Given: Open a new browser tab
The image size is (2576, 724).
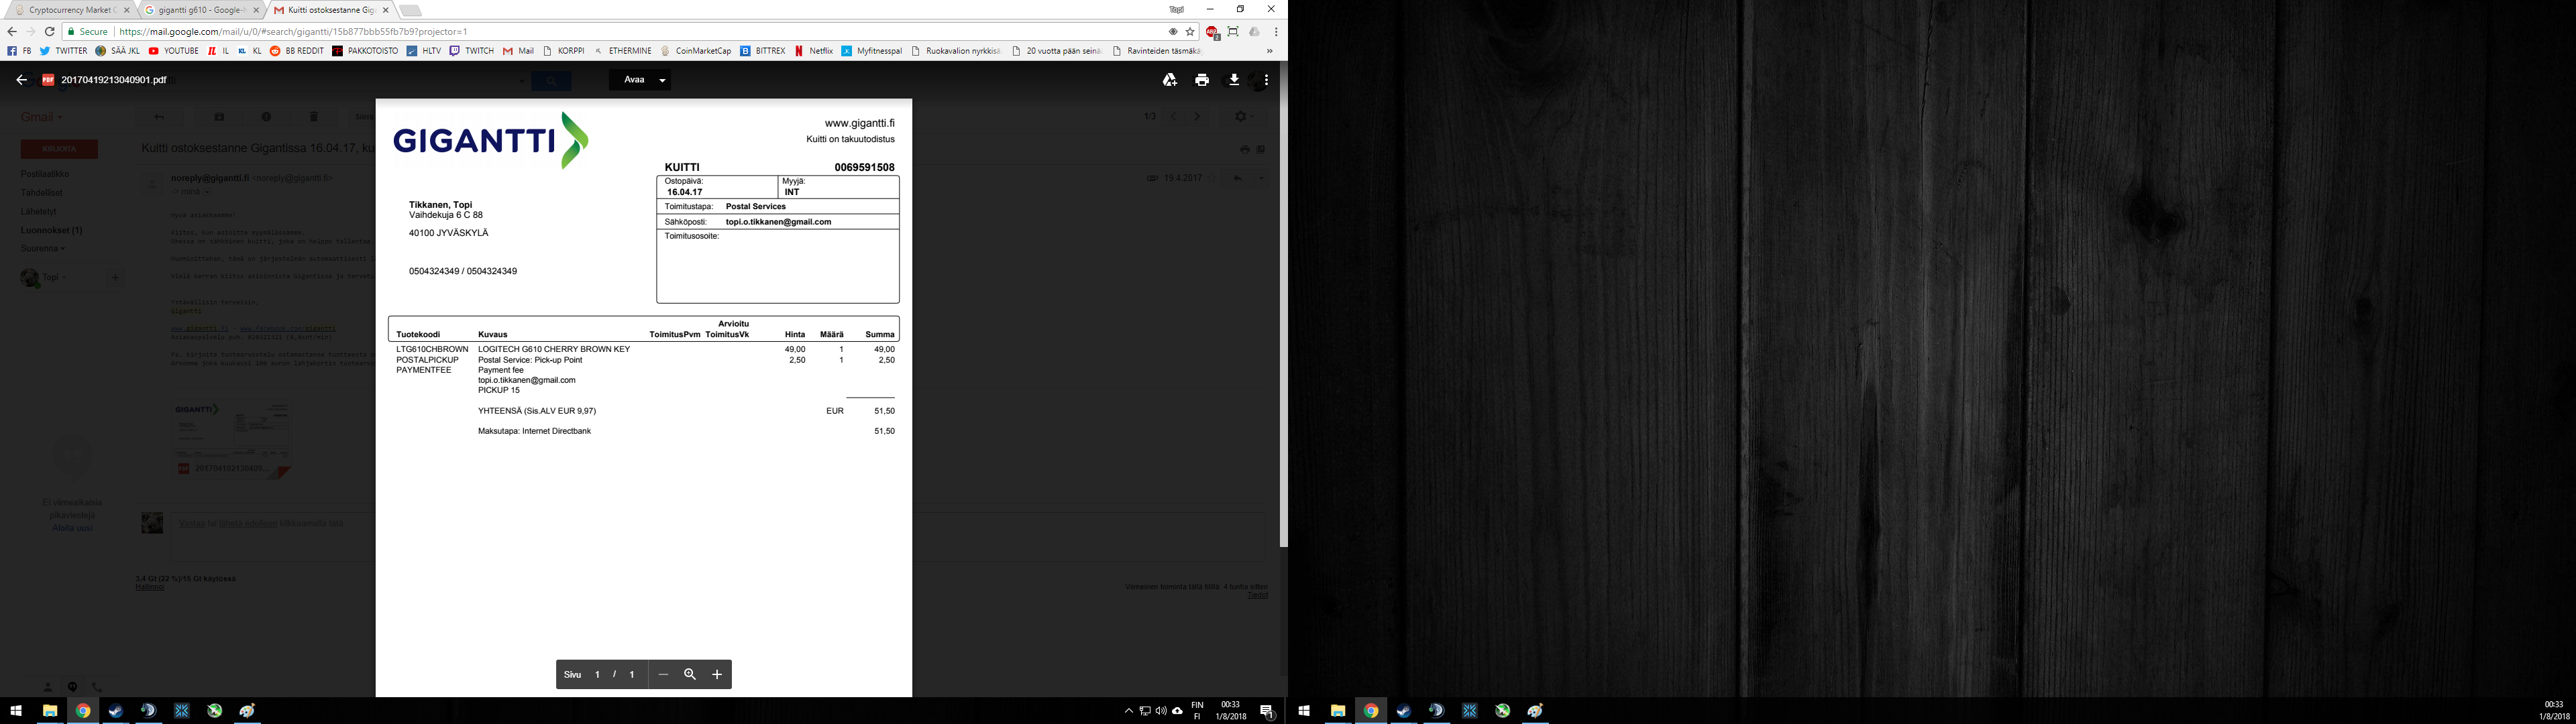Looking at the screenshot, I should coord(410,11).
